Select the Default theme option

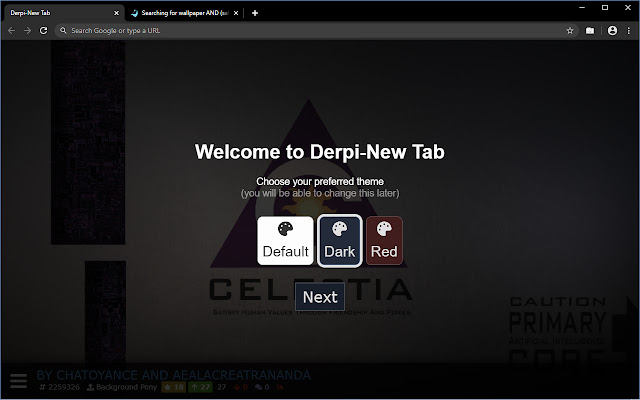tap(285, 240)
